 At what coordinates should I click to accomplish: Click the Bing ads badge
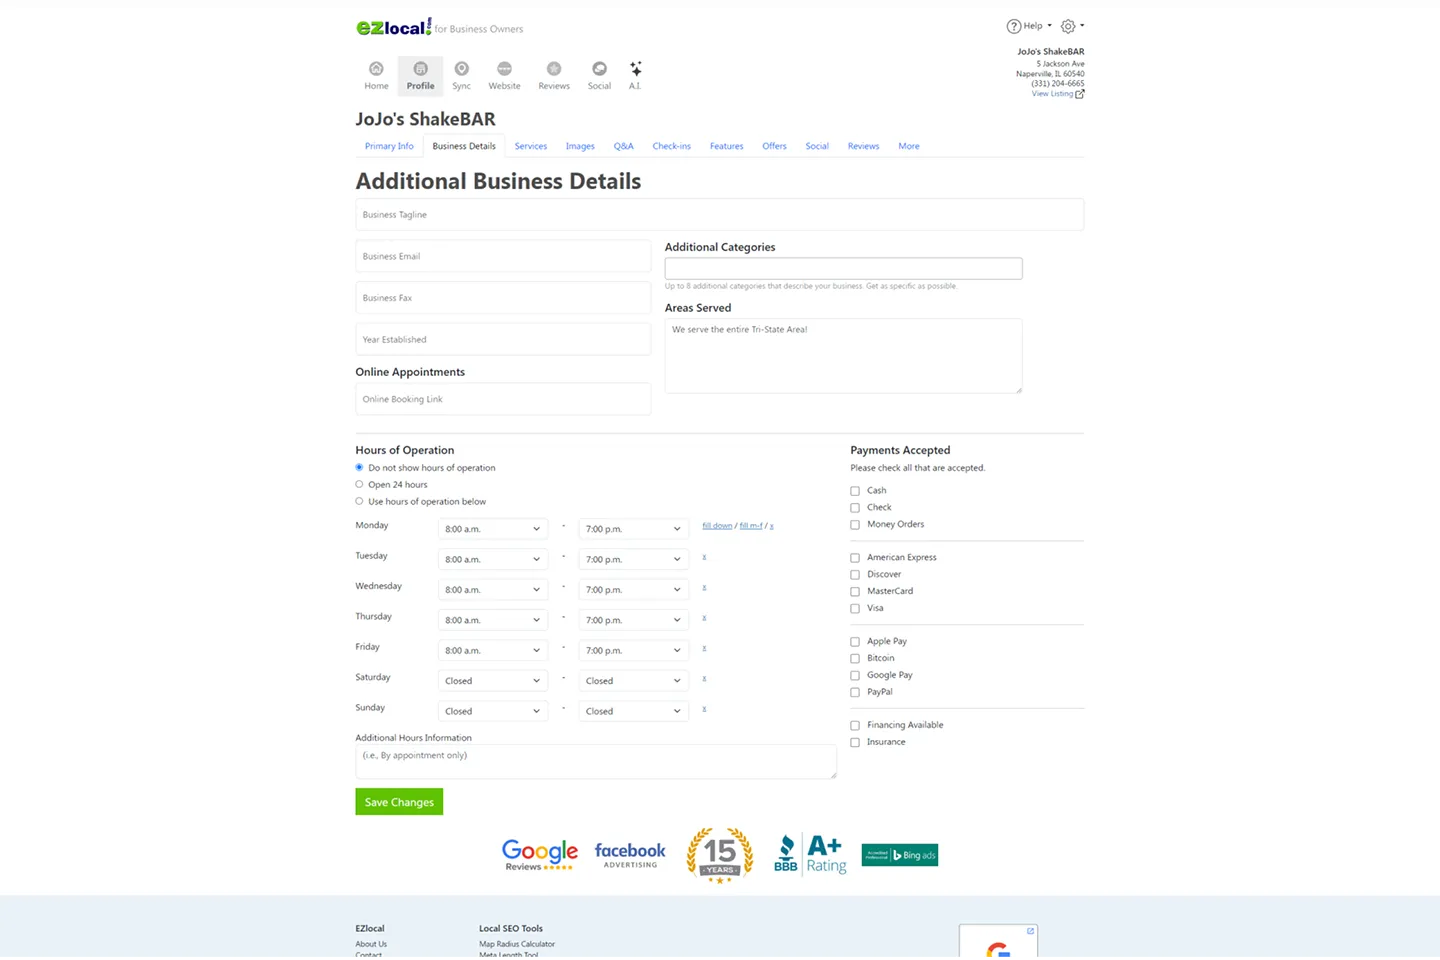[x=900, y=855]
